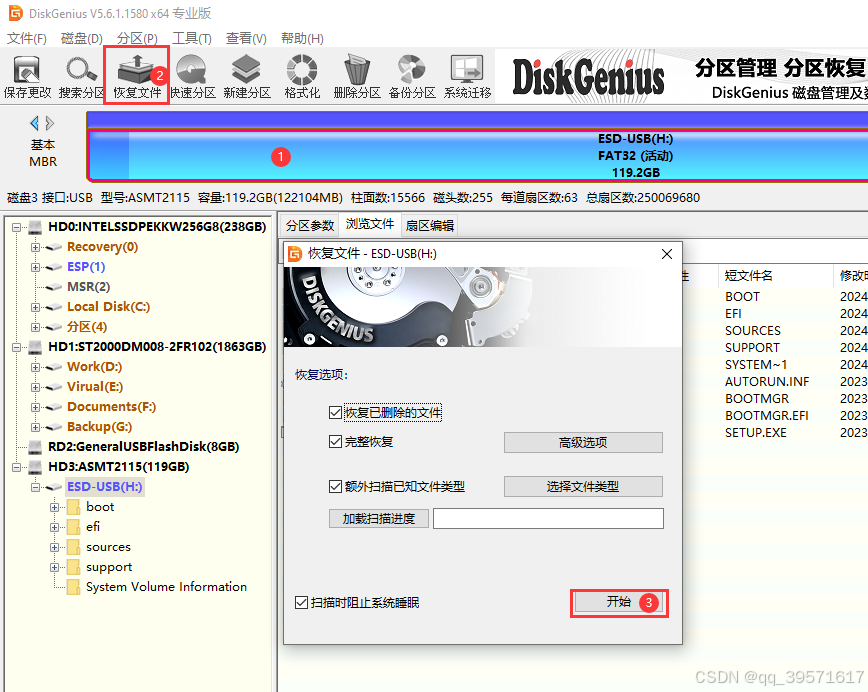
Task: Expand the Local Disk(C:) node
Action: click(x=35, y=307)
